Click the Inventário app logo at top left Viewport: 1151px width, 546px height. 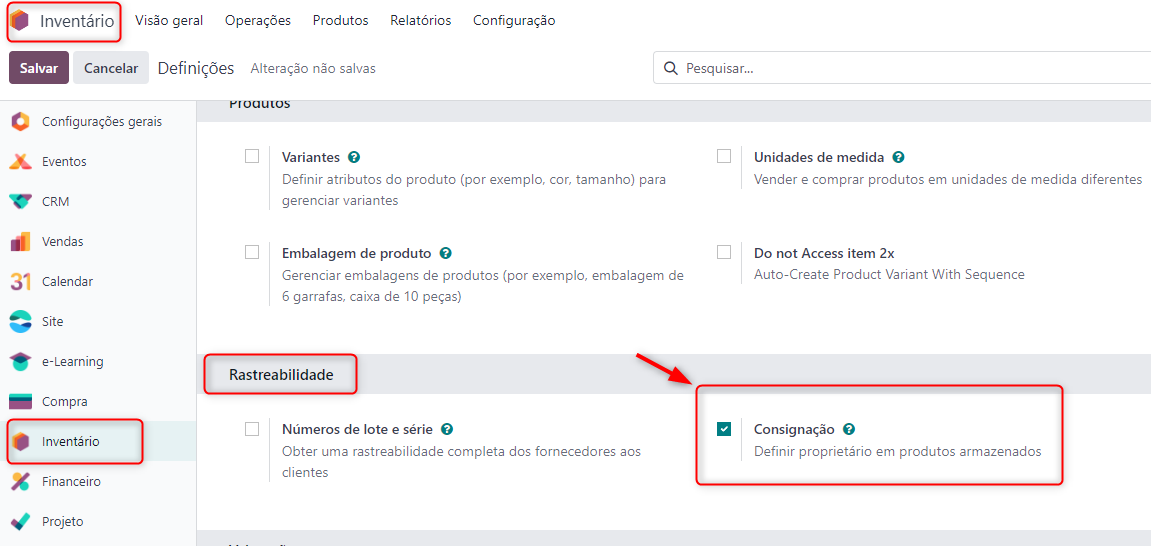[21, 21]
